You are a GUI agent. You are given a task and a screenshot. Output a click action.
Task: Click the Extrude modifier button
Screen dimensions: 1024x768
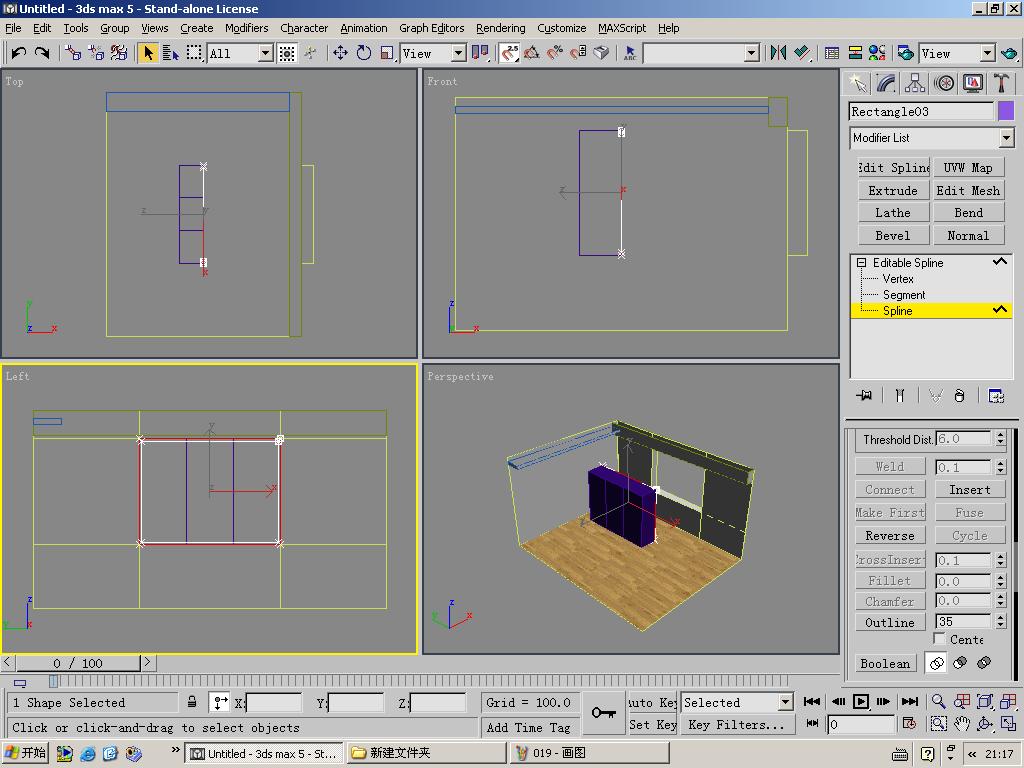point(893,190)
